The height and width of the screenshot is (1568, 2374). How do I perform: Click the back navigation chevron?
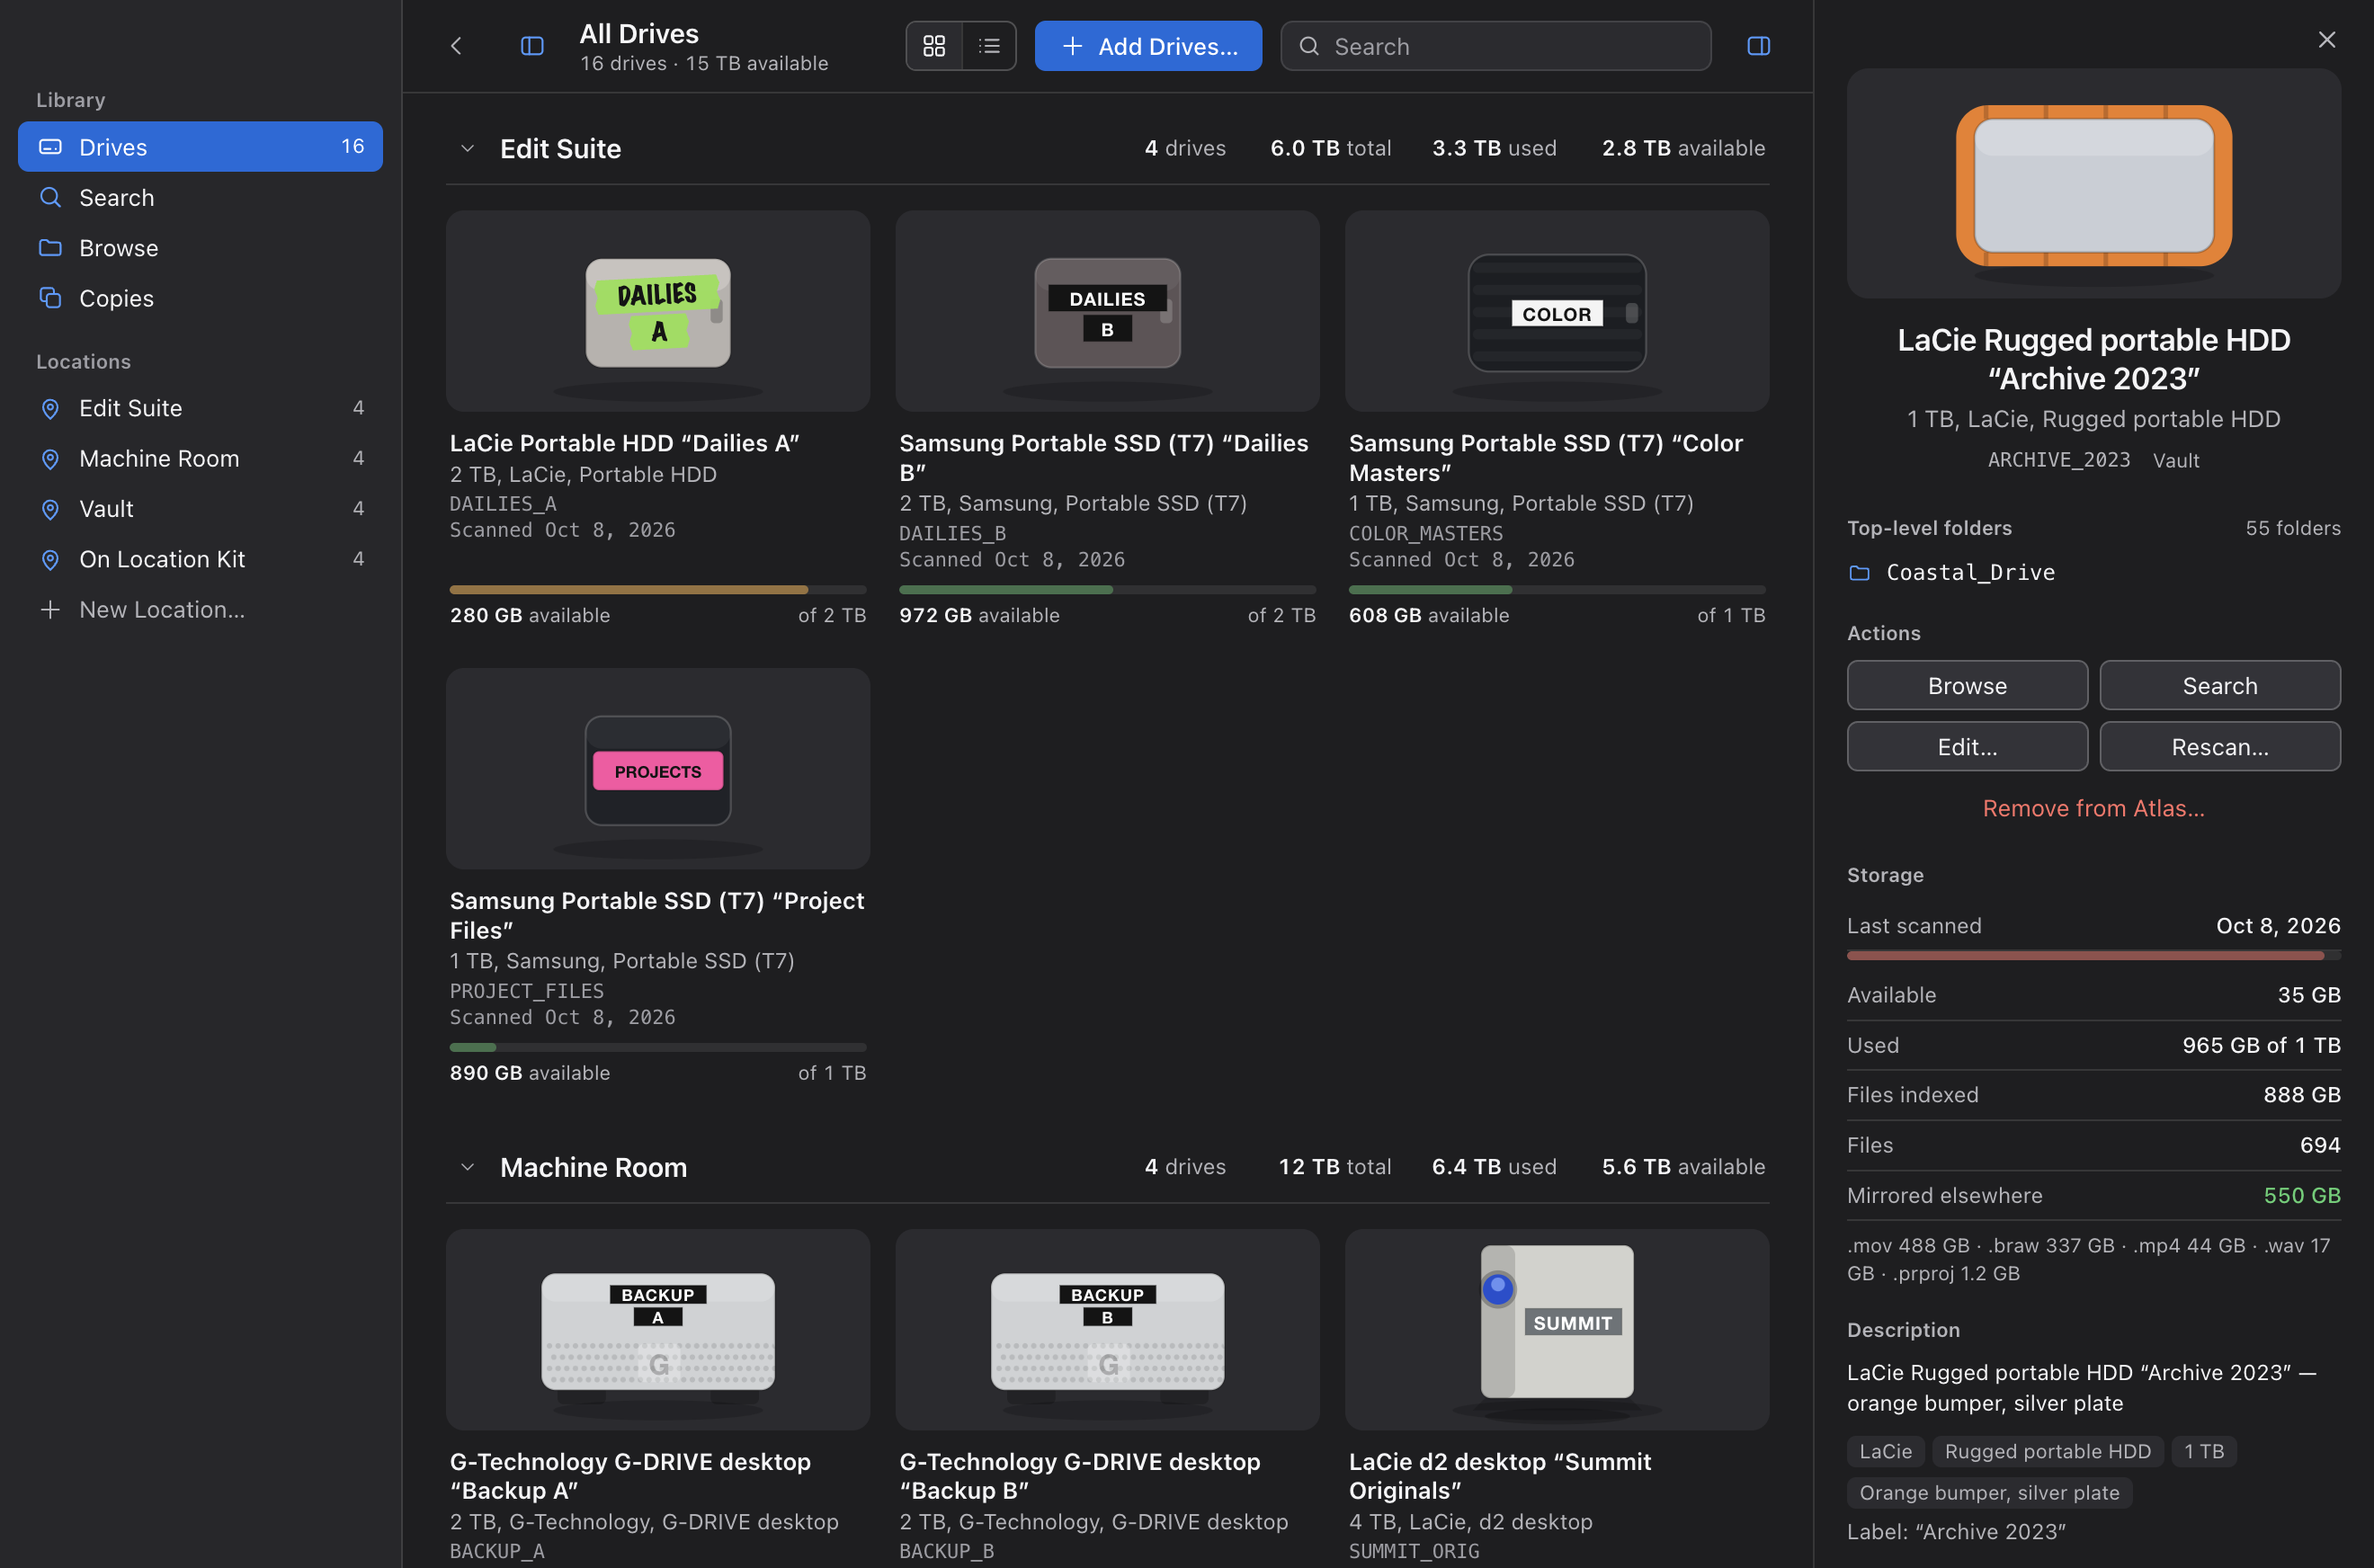click(x=456, y=46)
